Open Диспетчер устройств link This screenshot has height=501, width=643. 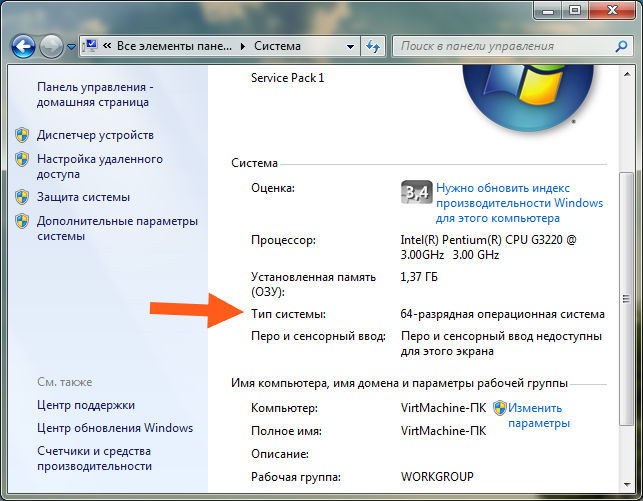[95, 135]
